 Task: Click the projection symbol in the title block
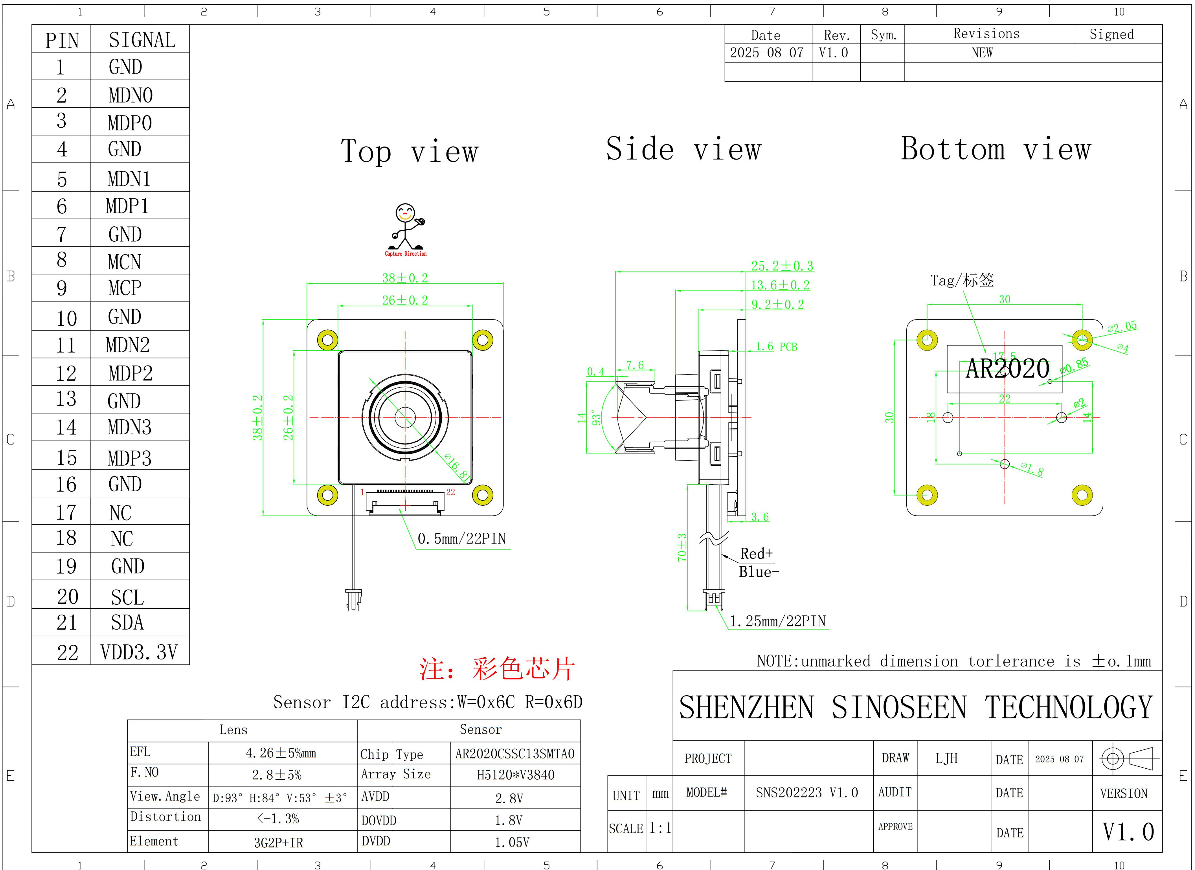tap(1126, 759)
